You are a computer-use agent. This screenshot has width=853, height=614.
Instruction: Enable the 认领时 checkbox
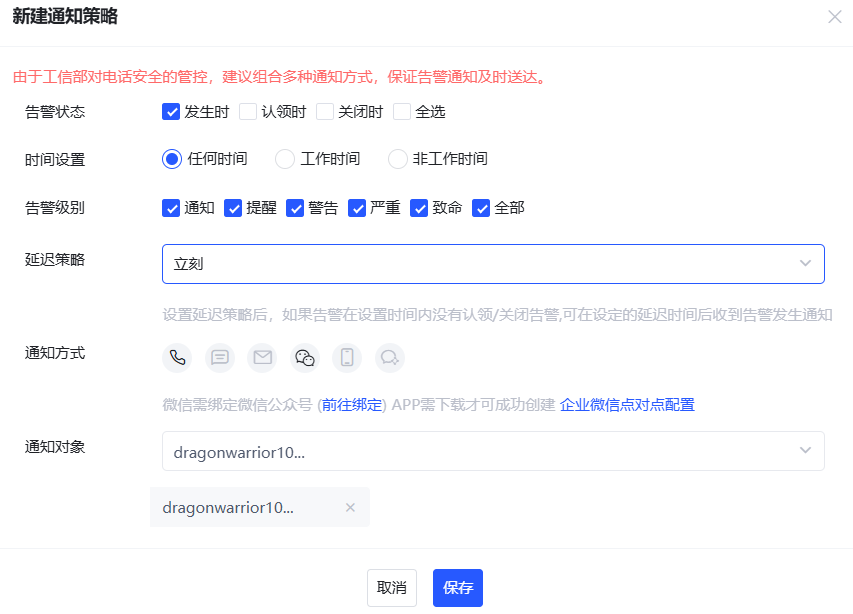point(248,112)
